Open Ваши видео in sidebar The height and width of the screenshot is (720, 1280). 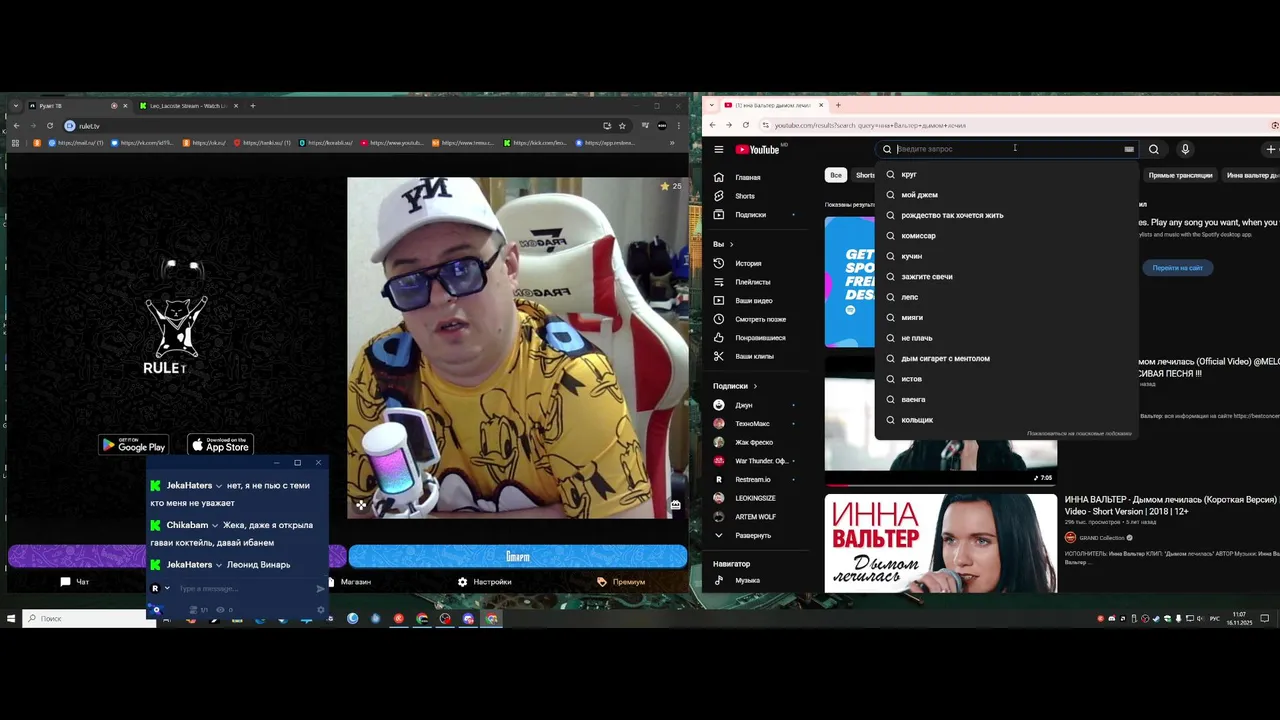tap(755, 300)
